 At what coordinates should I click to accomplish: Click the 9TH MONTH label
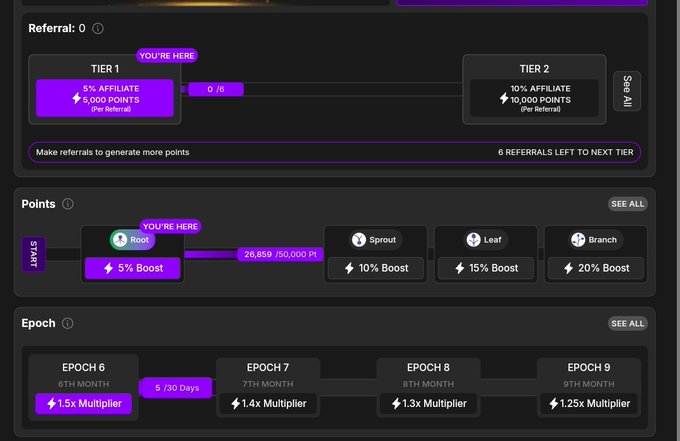point(589,384)
